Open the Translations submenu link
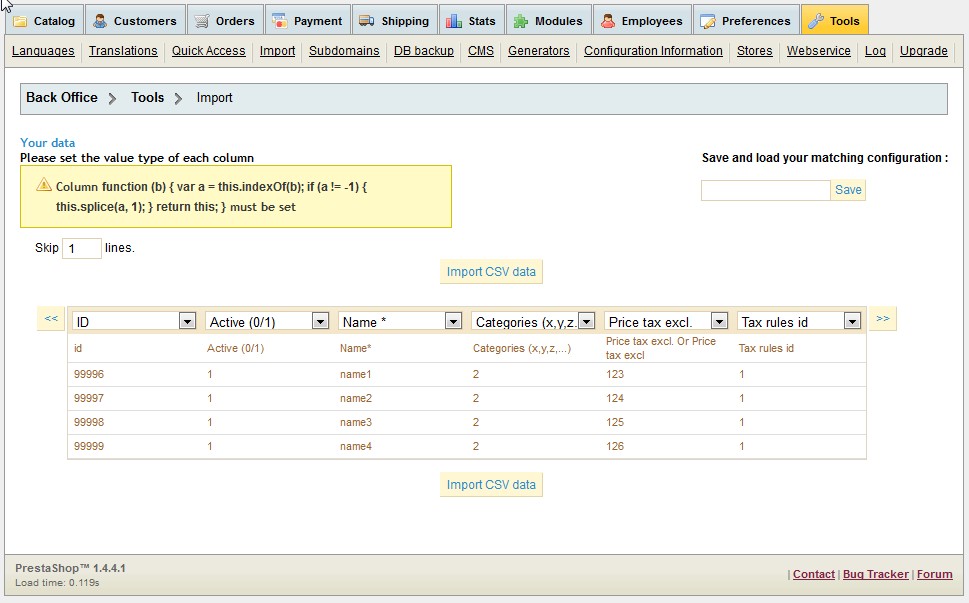The image size is (969, 603). coord(123,51)
